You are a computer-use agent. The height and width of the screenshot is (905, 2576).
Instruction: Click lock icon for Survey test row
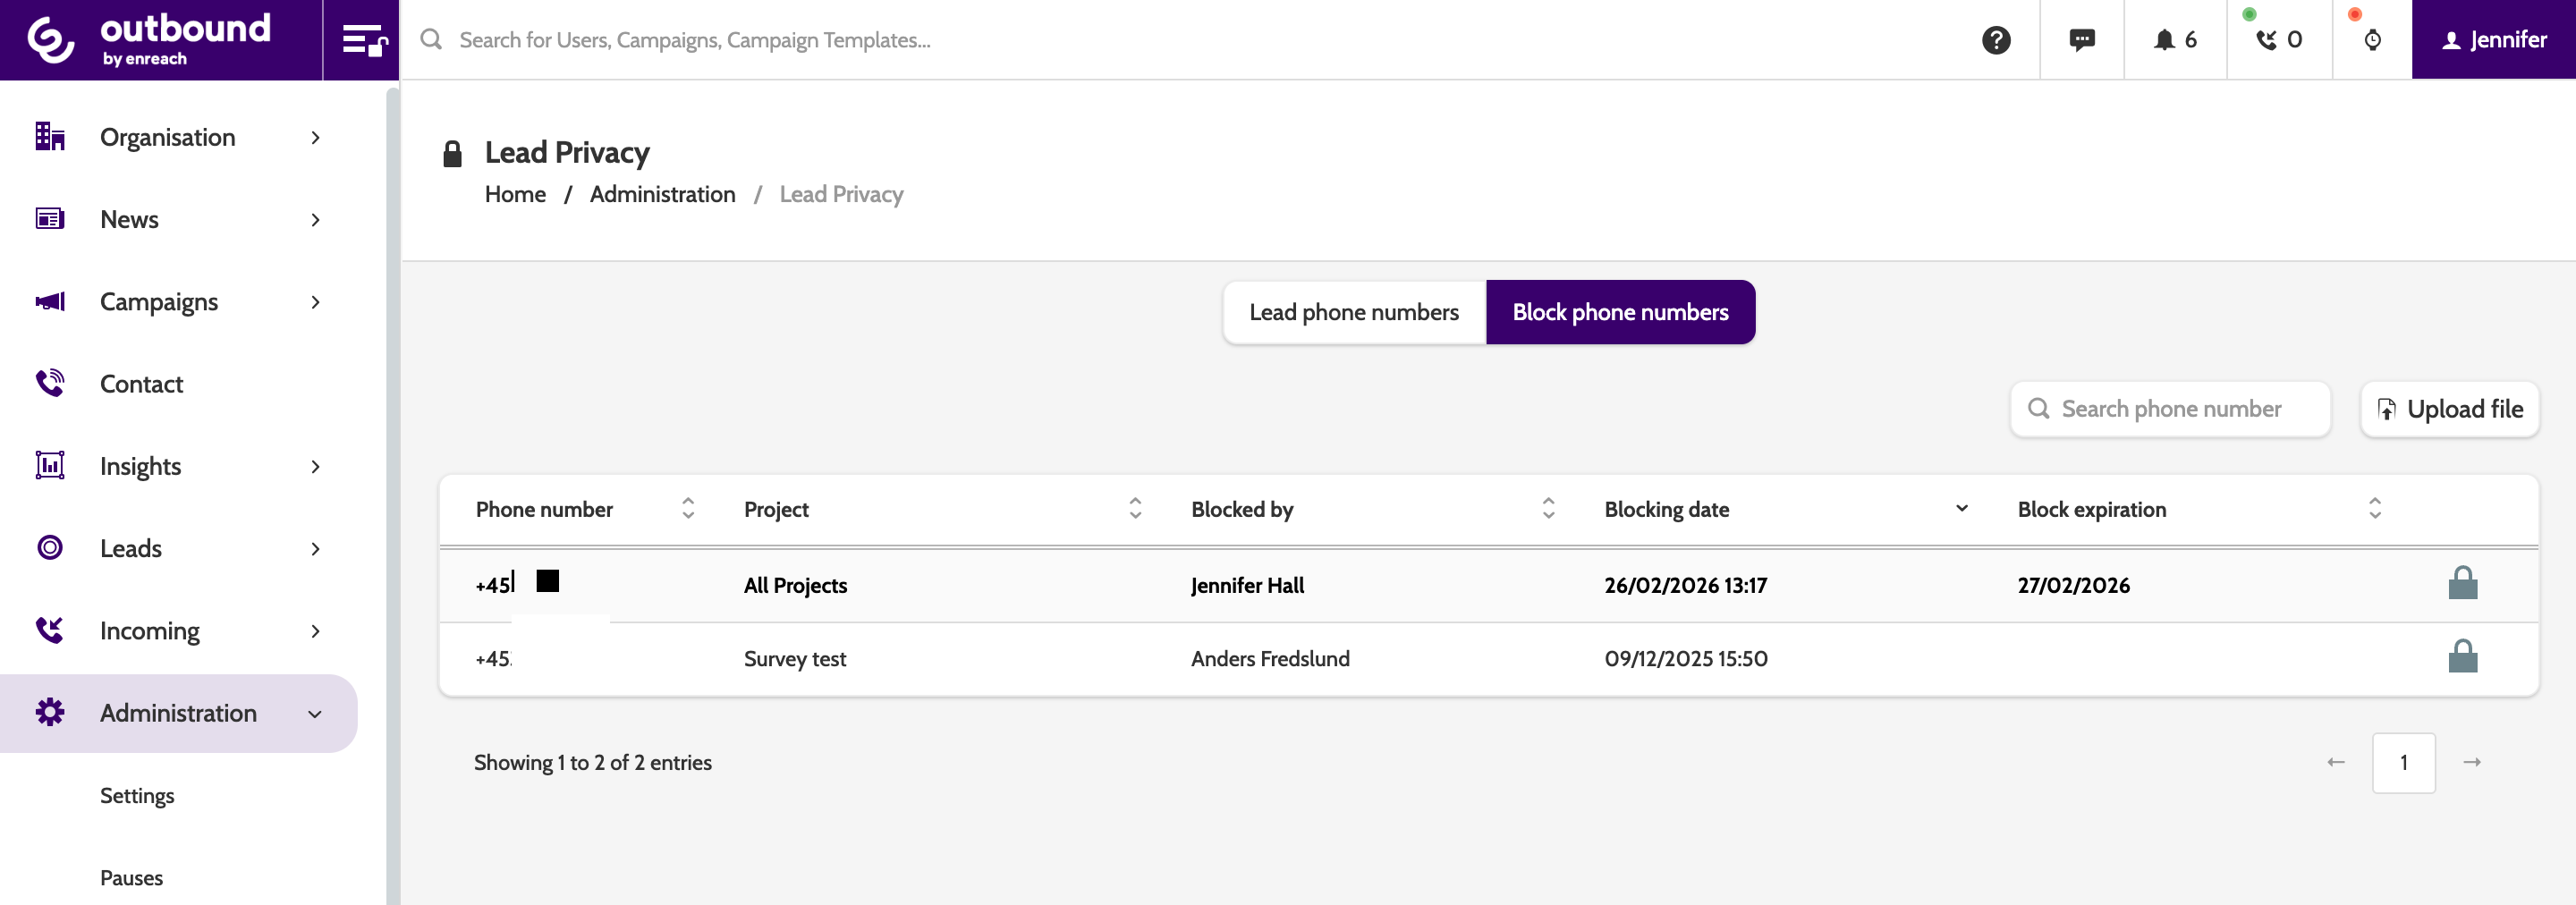(x=2462, y=657)
